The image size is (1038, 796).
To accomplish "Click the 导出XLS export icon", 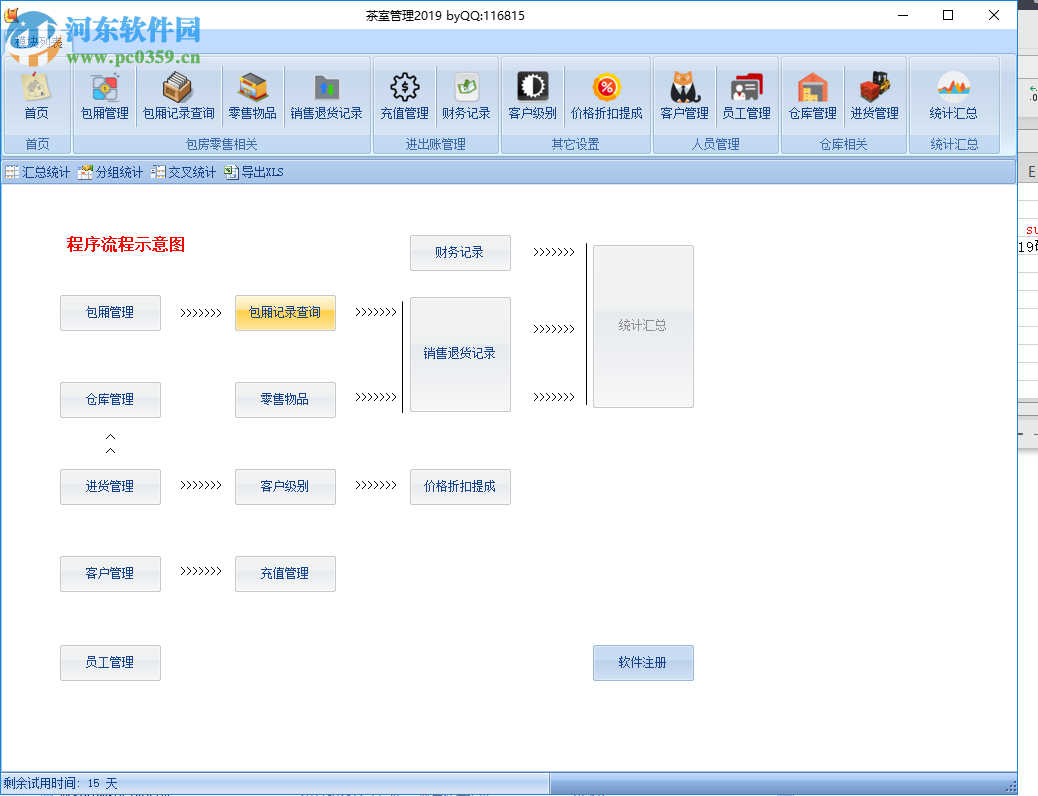I will point(252,171).
